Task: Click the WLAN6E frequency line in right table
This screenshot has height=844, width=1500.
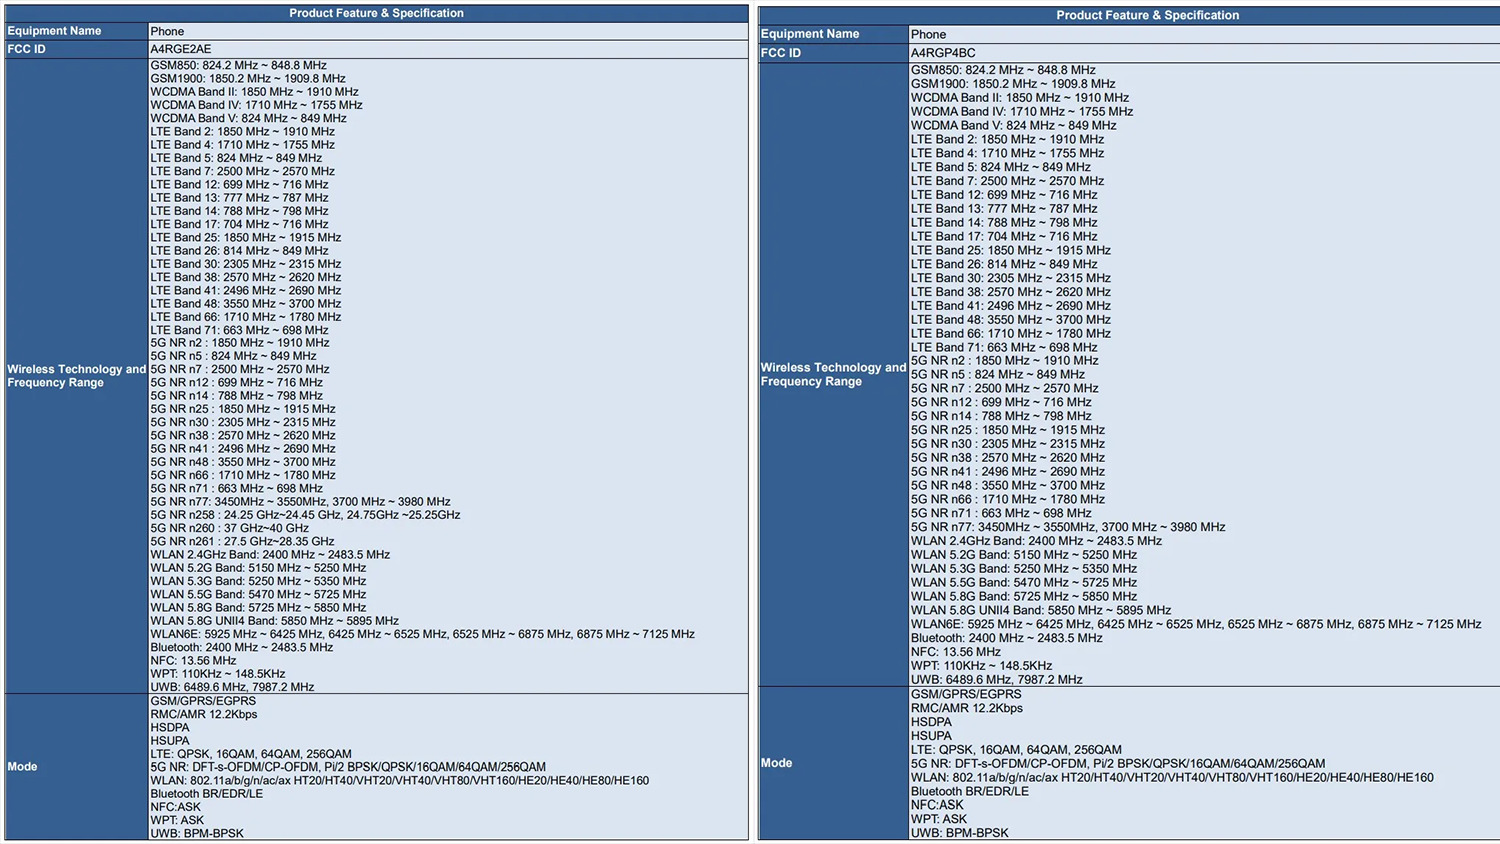Action: pos(1195,624)
